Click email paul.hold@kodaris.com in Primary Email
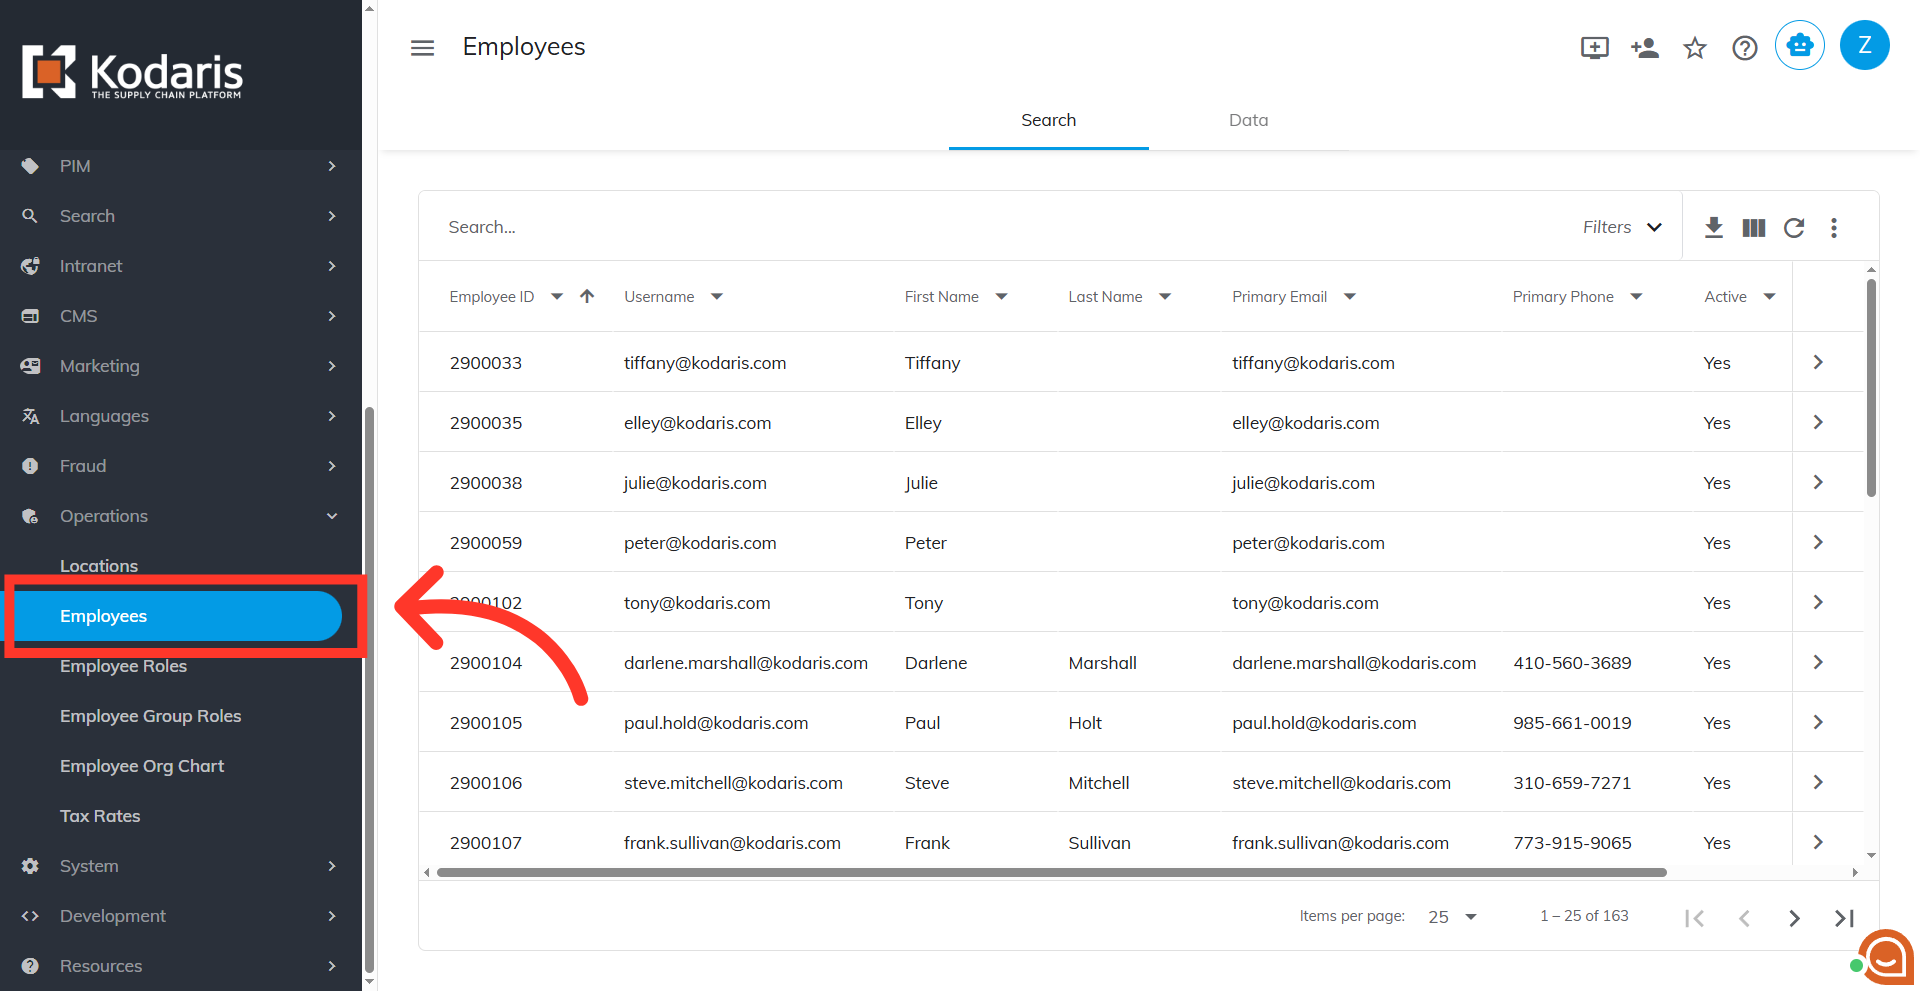 pyautogui.click(x=1324, y=723)
